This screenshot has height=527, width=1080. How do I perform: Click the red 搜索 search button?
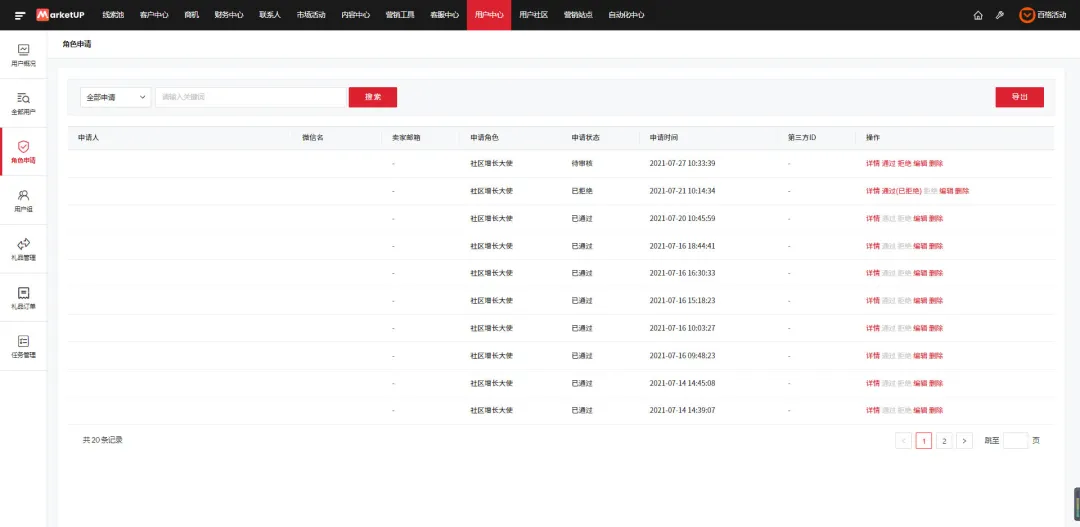coord(373,97)
